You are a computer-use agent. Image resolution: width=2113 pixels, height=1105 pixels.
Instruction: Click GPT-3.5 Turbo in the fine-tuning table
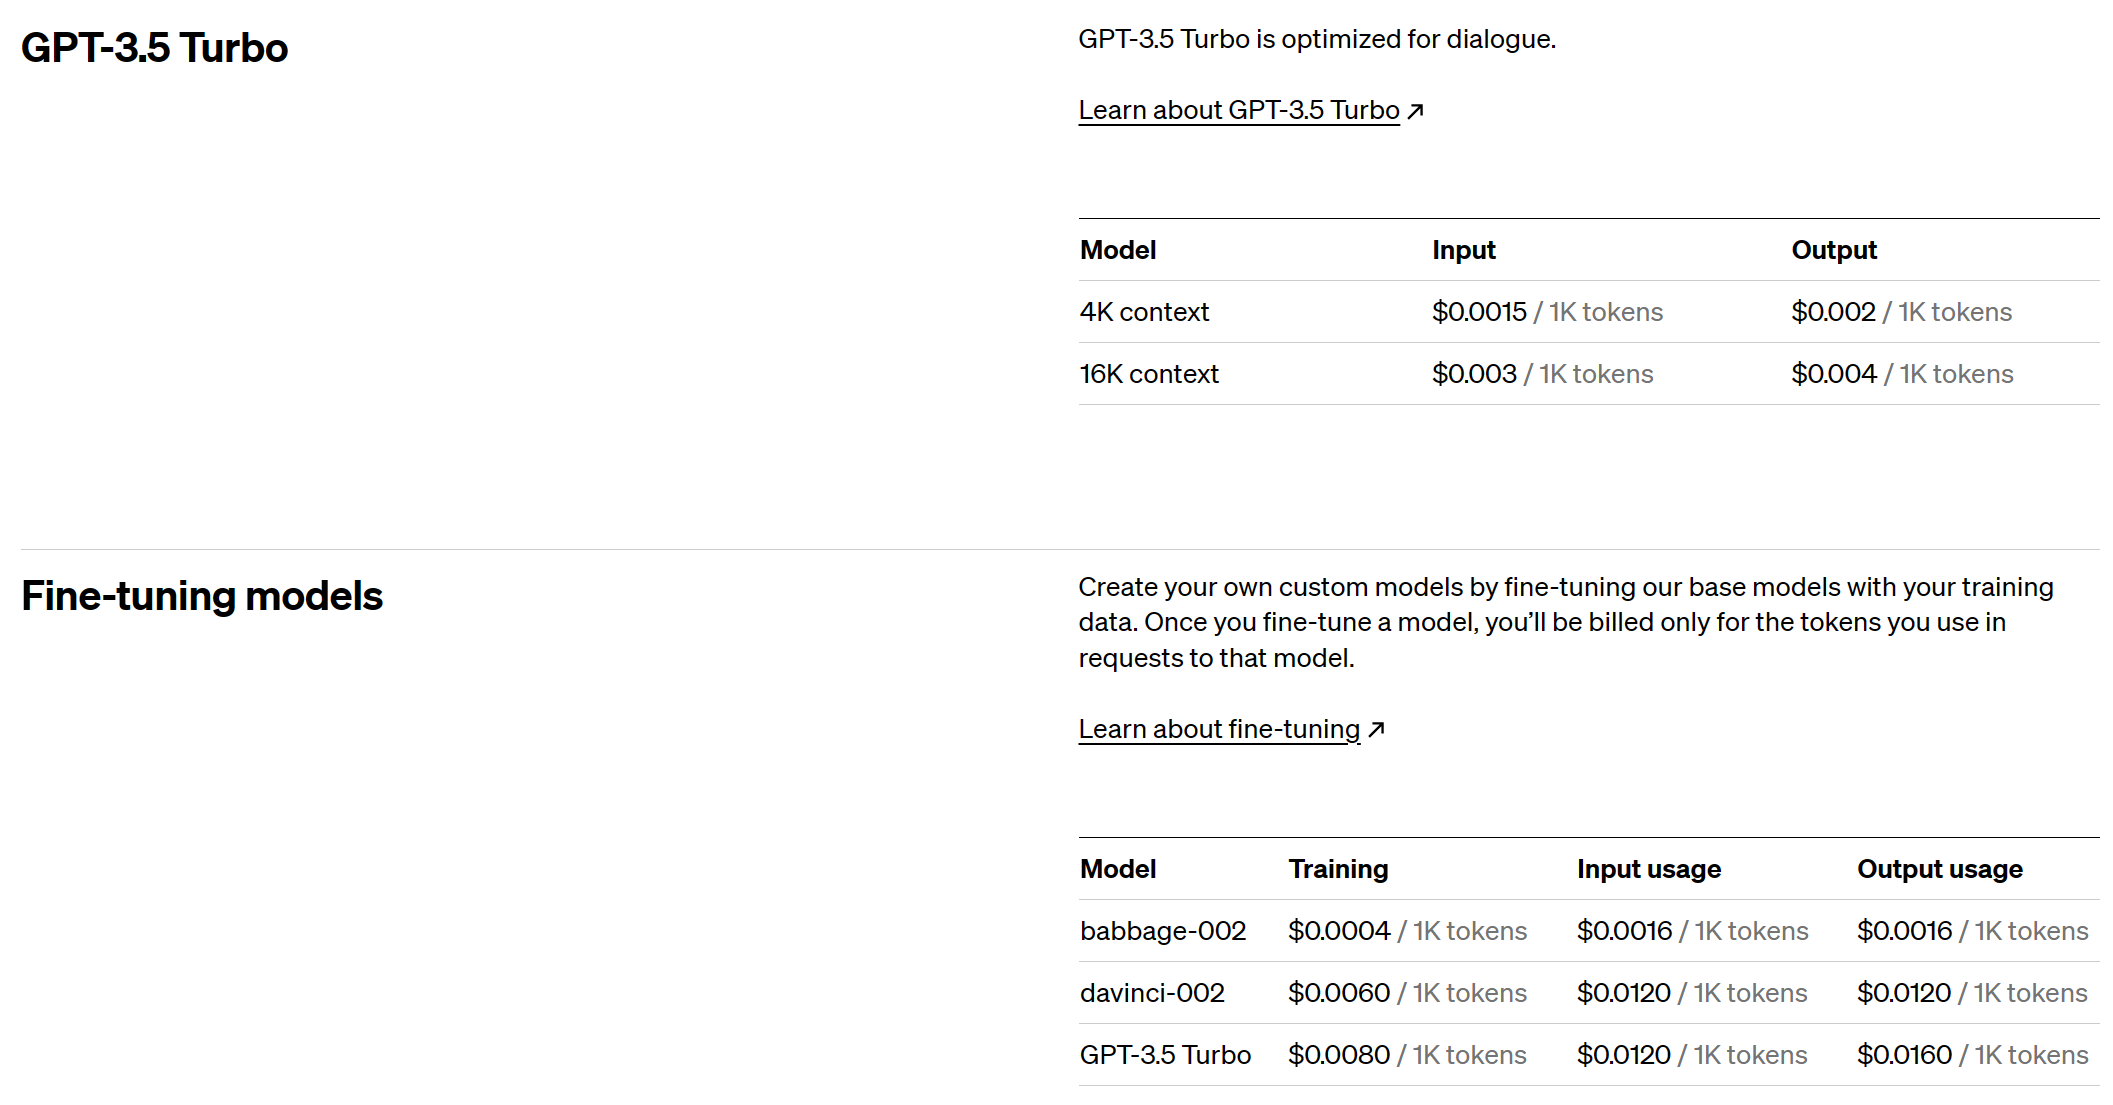[x=1165, y=1055]
